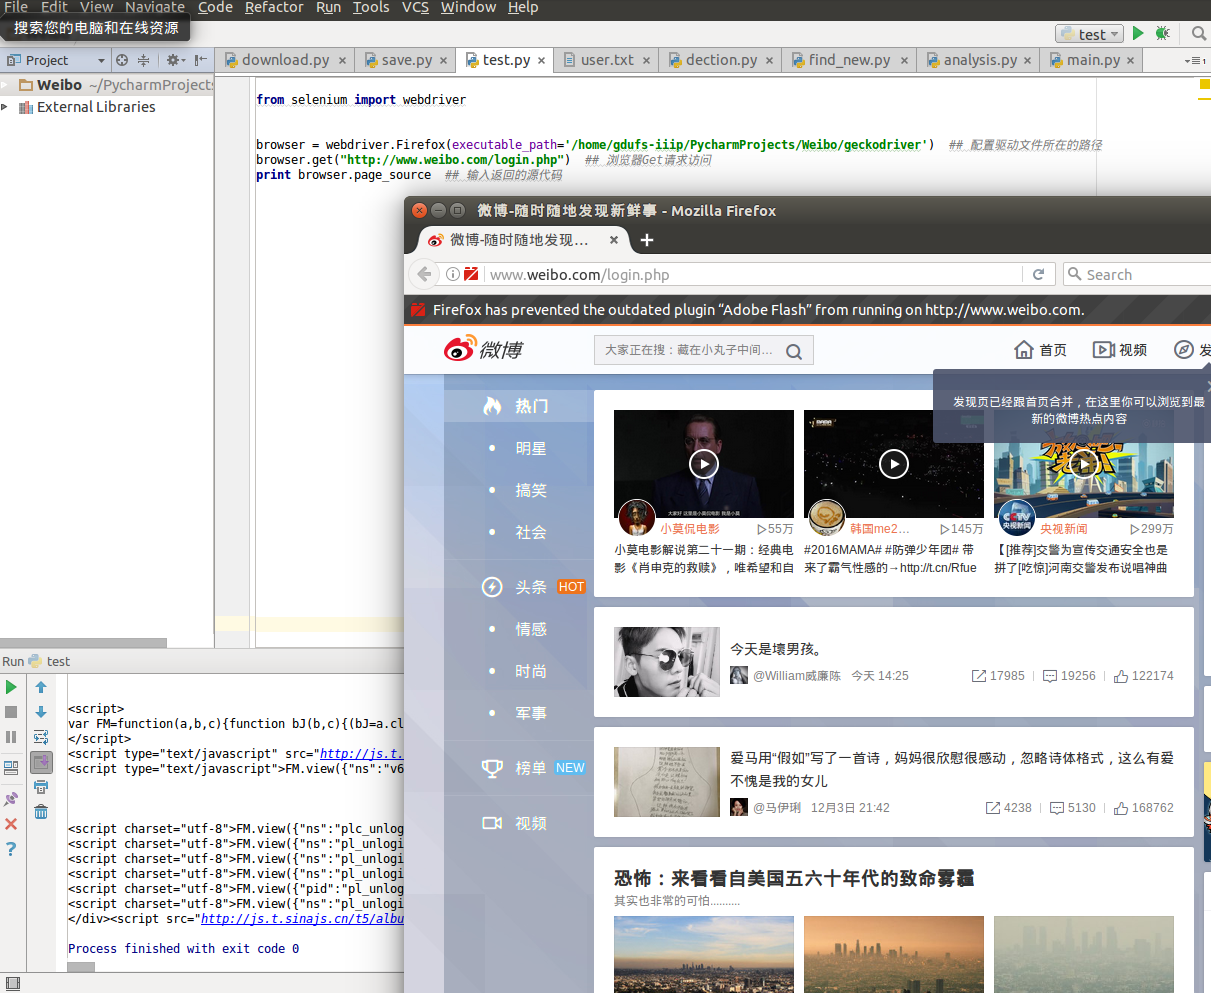Click Scroll from Source target icon in Project panel
The width and height of the screenshot is (1211, 993).
[x=122, y=60]
